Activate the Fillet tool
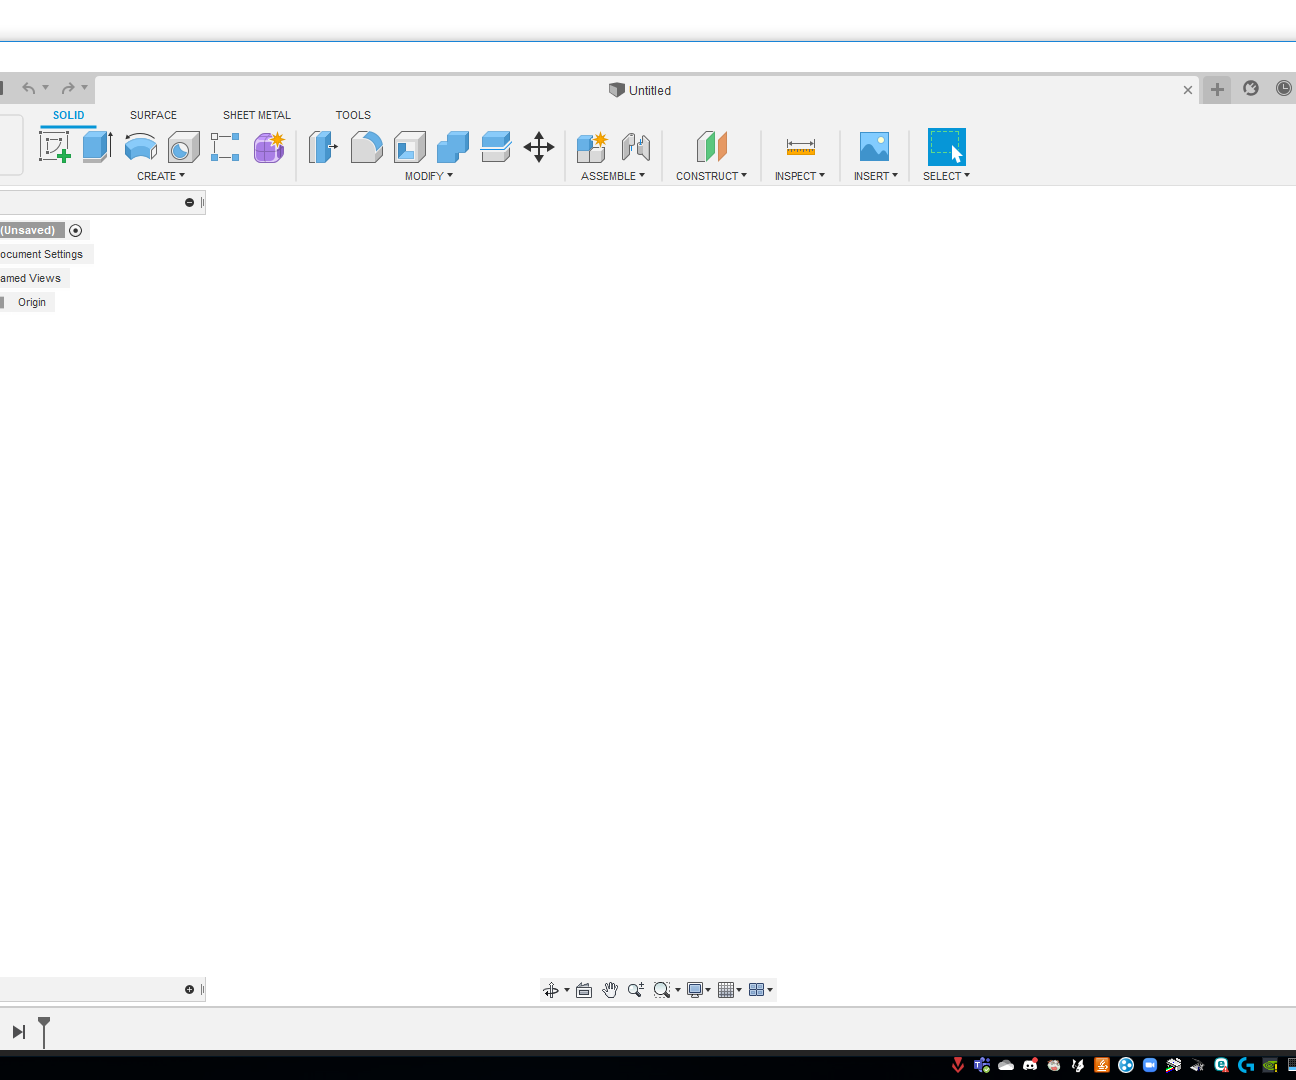Image resolution: width=1296 pixels, height=1080 pixels. click(366, 147)
